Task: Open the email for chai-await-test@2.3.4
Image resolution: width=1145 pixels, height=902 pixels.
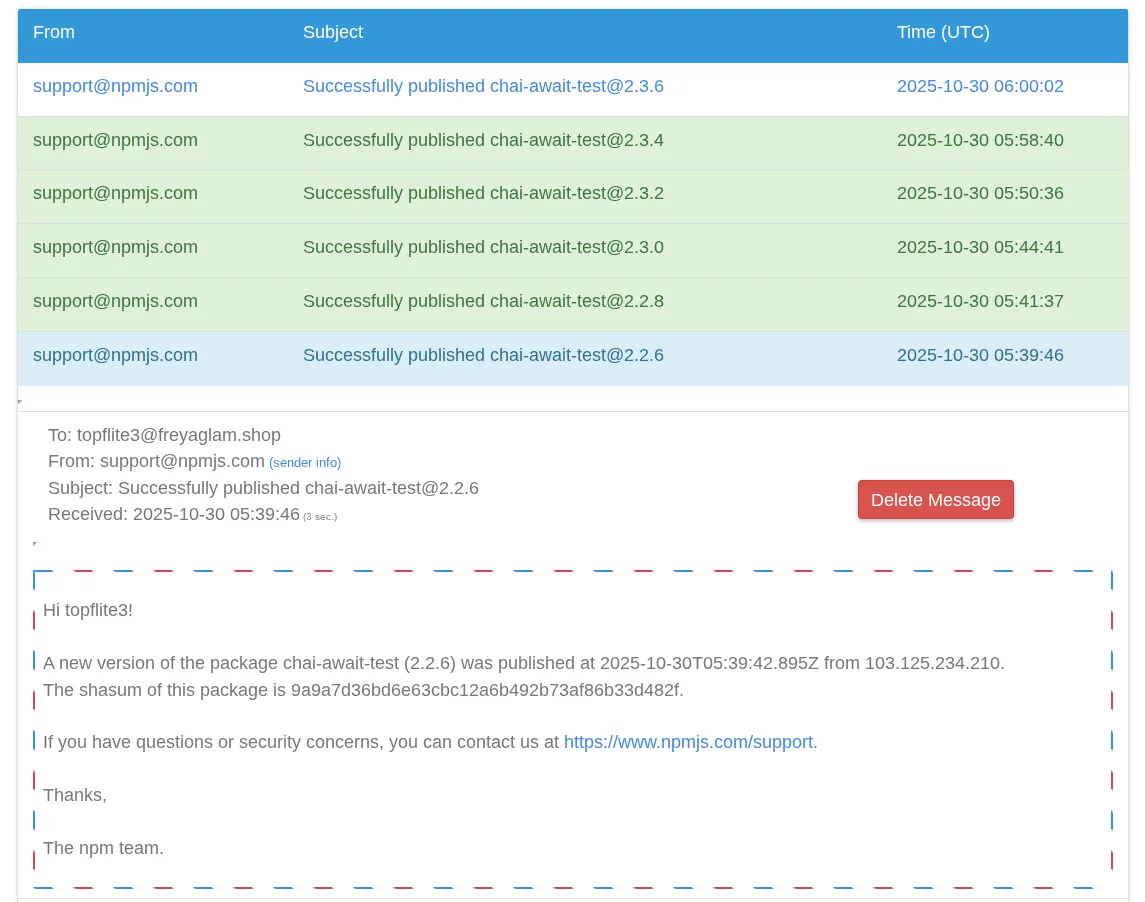Action: pyautogui.click(x=483, y=140)
